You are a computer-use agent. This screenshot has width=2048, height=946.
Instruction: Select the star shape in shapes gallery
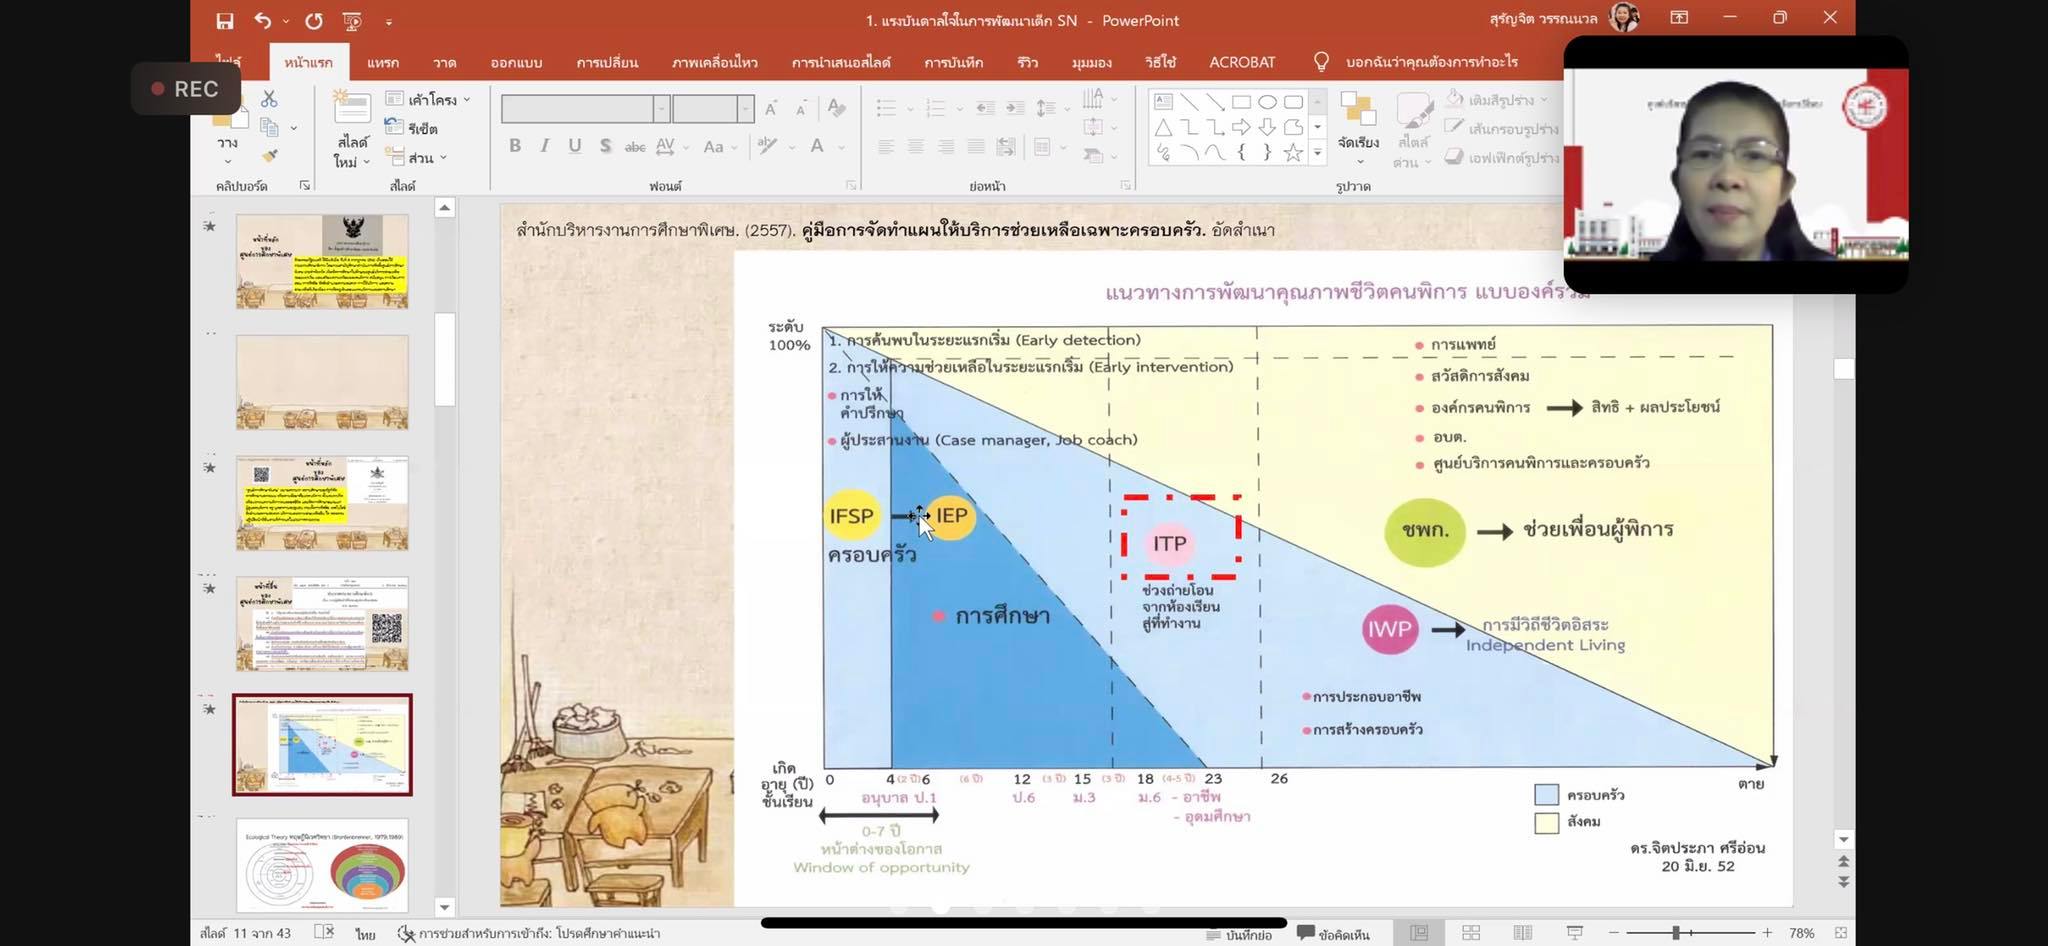[x=1293, y=153]
